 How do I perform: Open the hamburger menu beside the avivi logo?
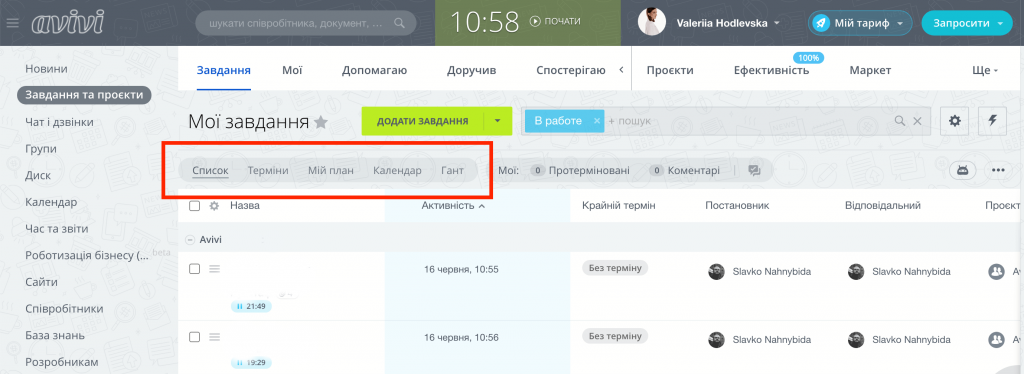[x=13, y=23]
